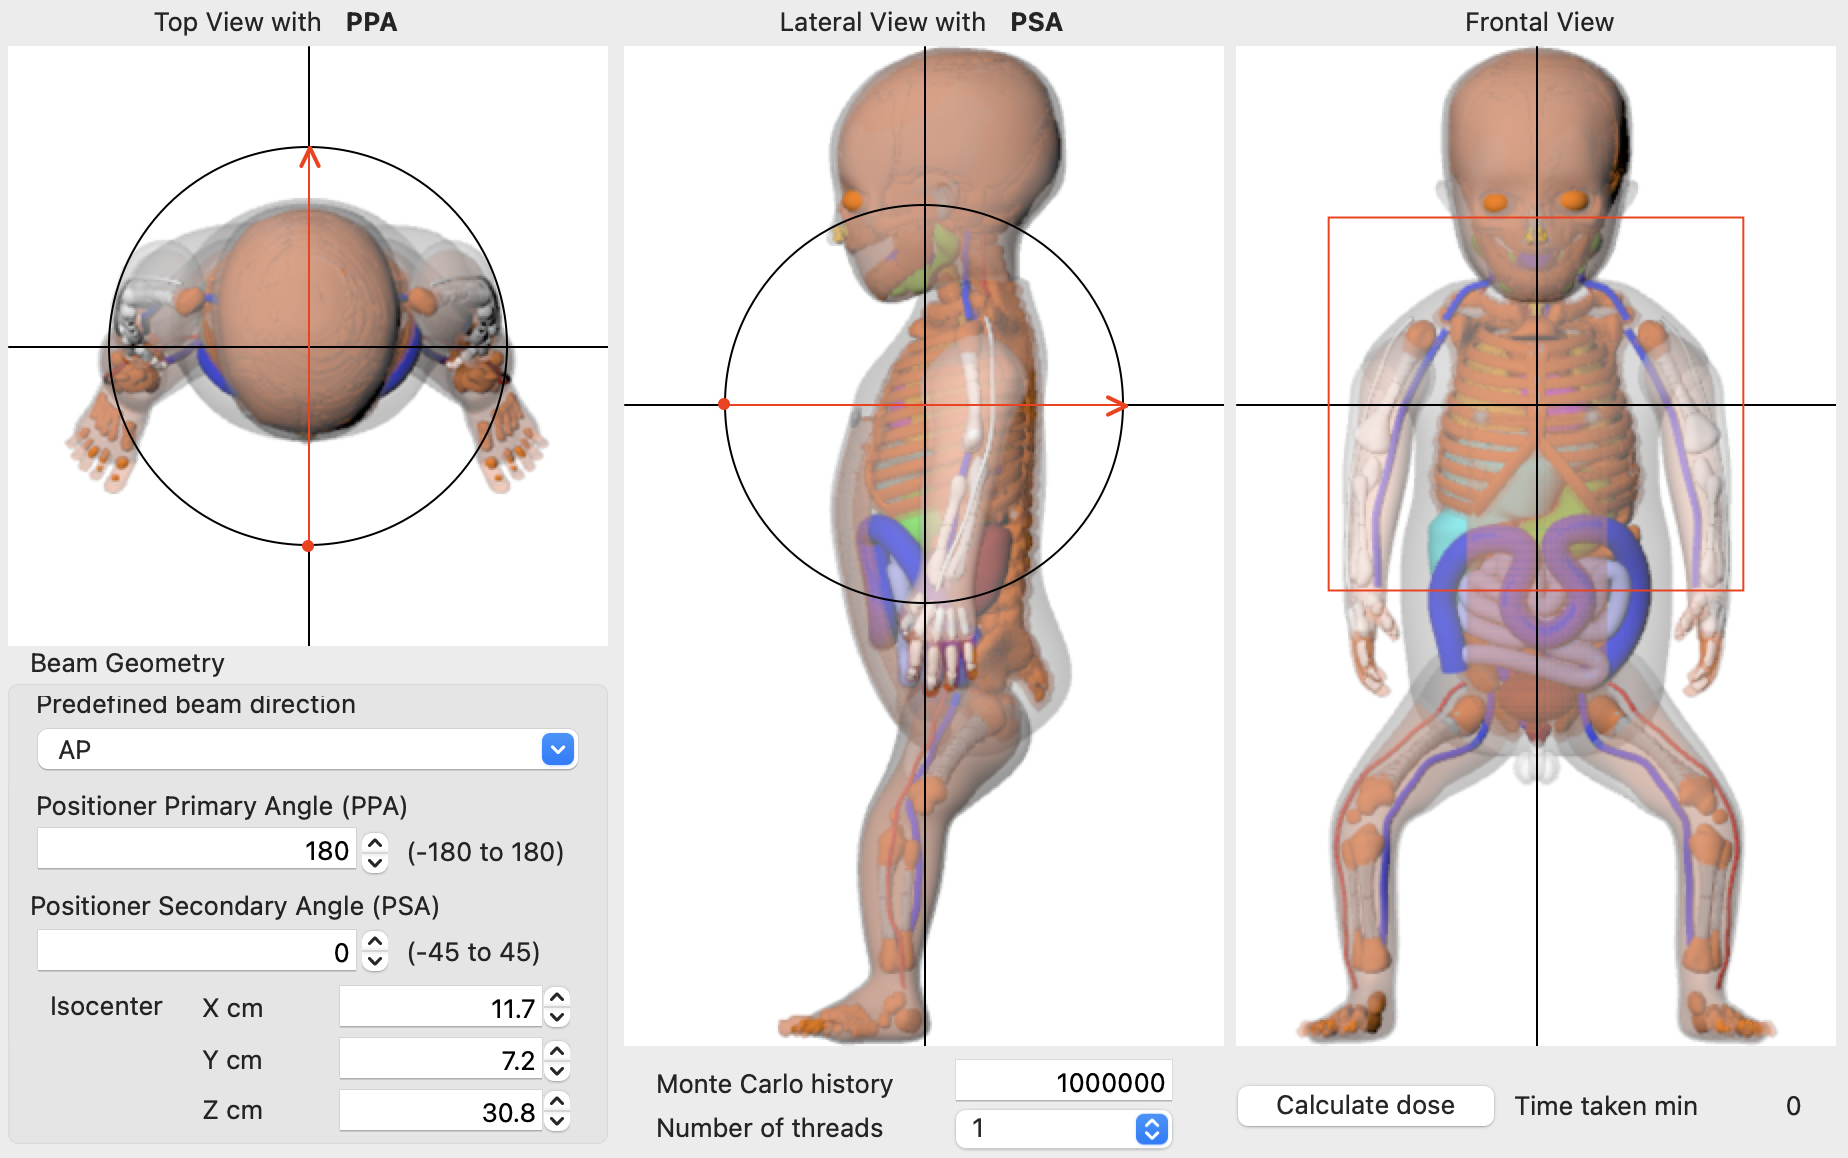The height and width of the screenshot is (1158, 1848).
Task: Click the 'Top View with PPA' heading
Action: coord(275,22)
